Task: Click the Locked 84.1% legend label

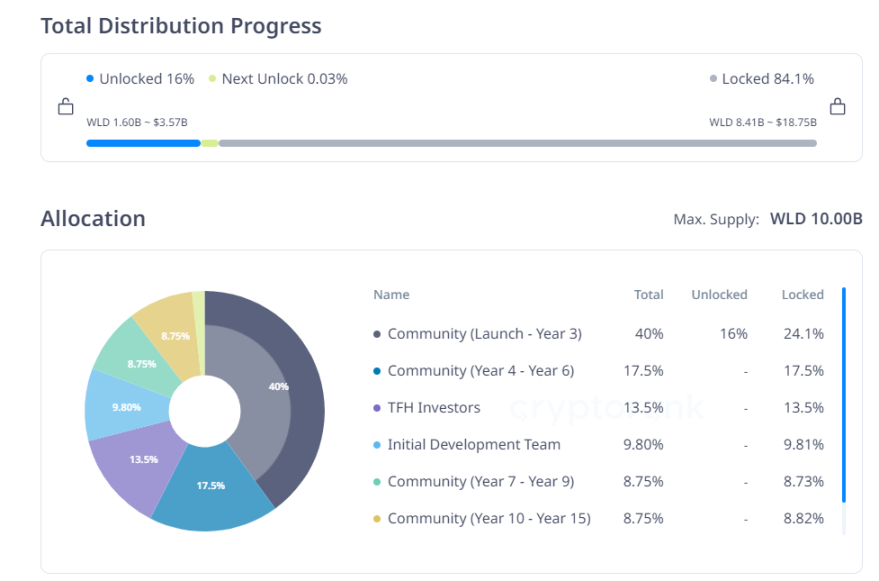Action: [x=768, y=79]
